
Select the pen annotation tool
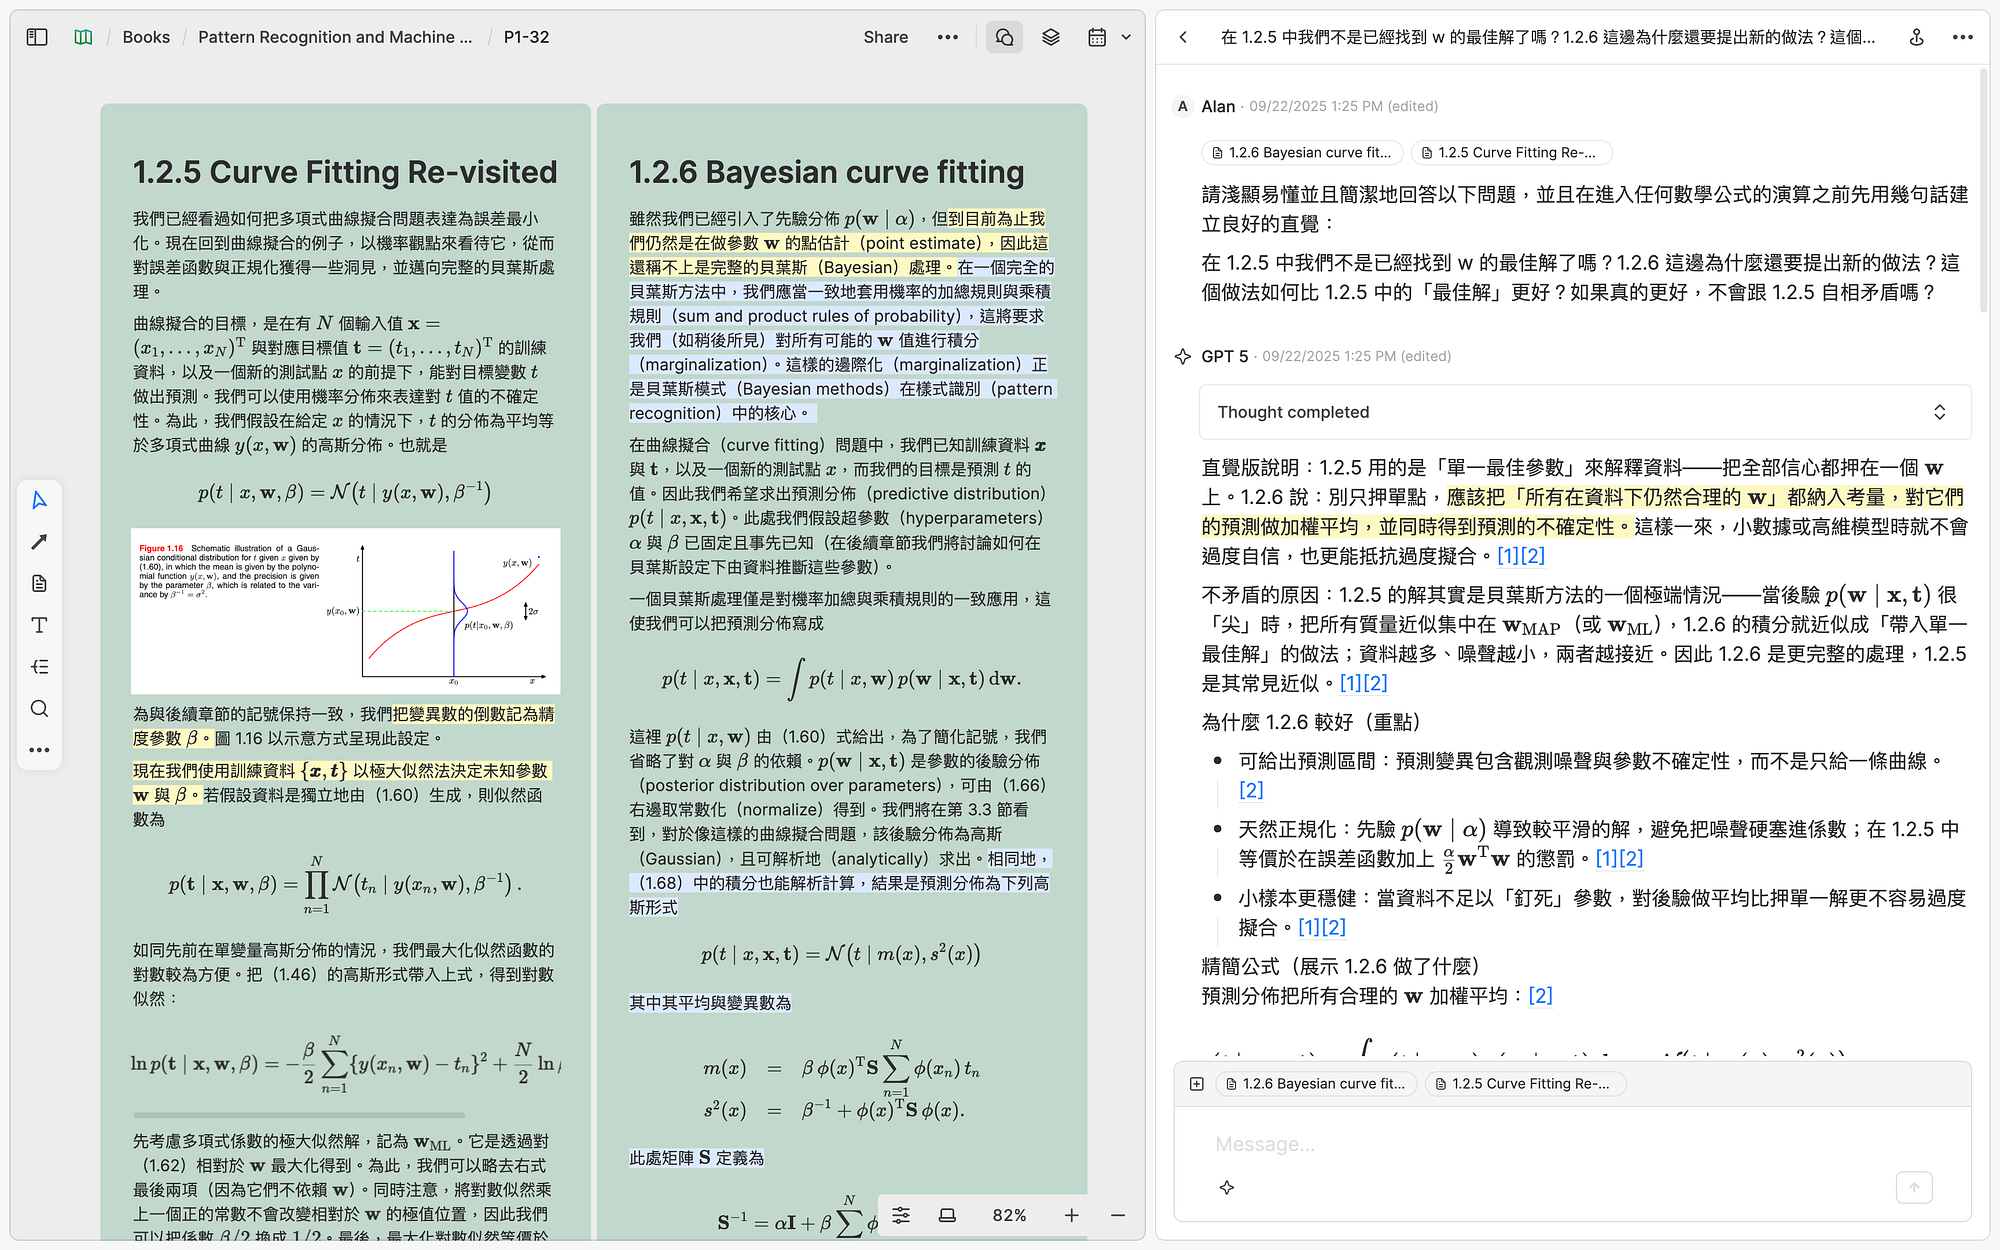pos(39,542)
